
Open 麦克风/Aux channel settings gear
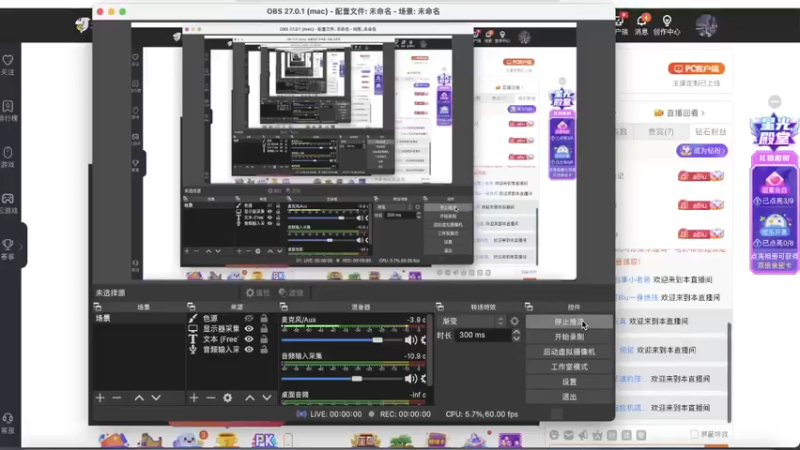[x=423, y=340]
